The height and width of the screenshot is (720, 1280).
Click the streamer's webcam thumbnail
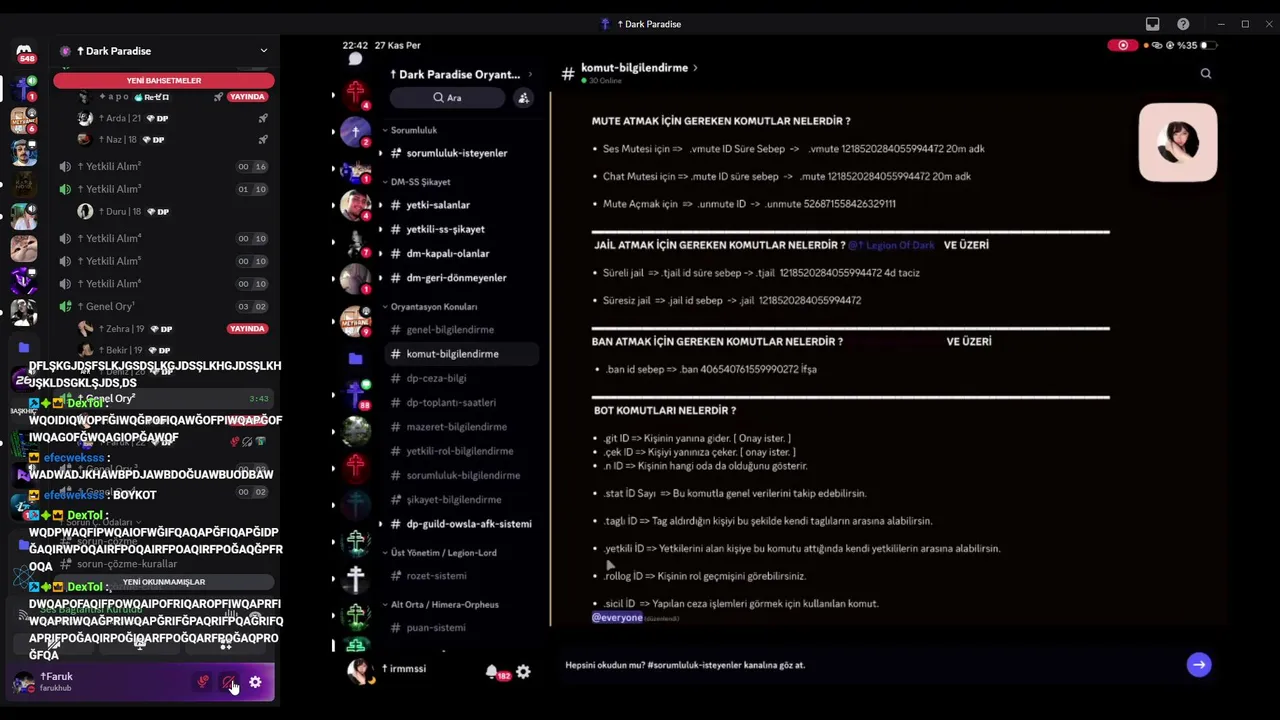pos(1178,143)
